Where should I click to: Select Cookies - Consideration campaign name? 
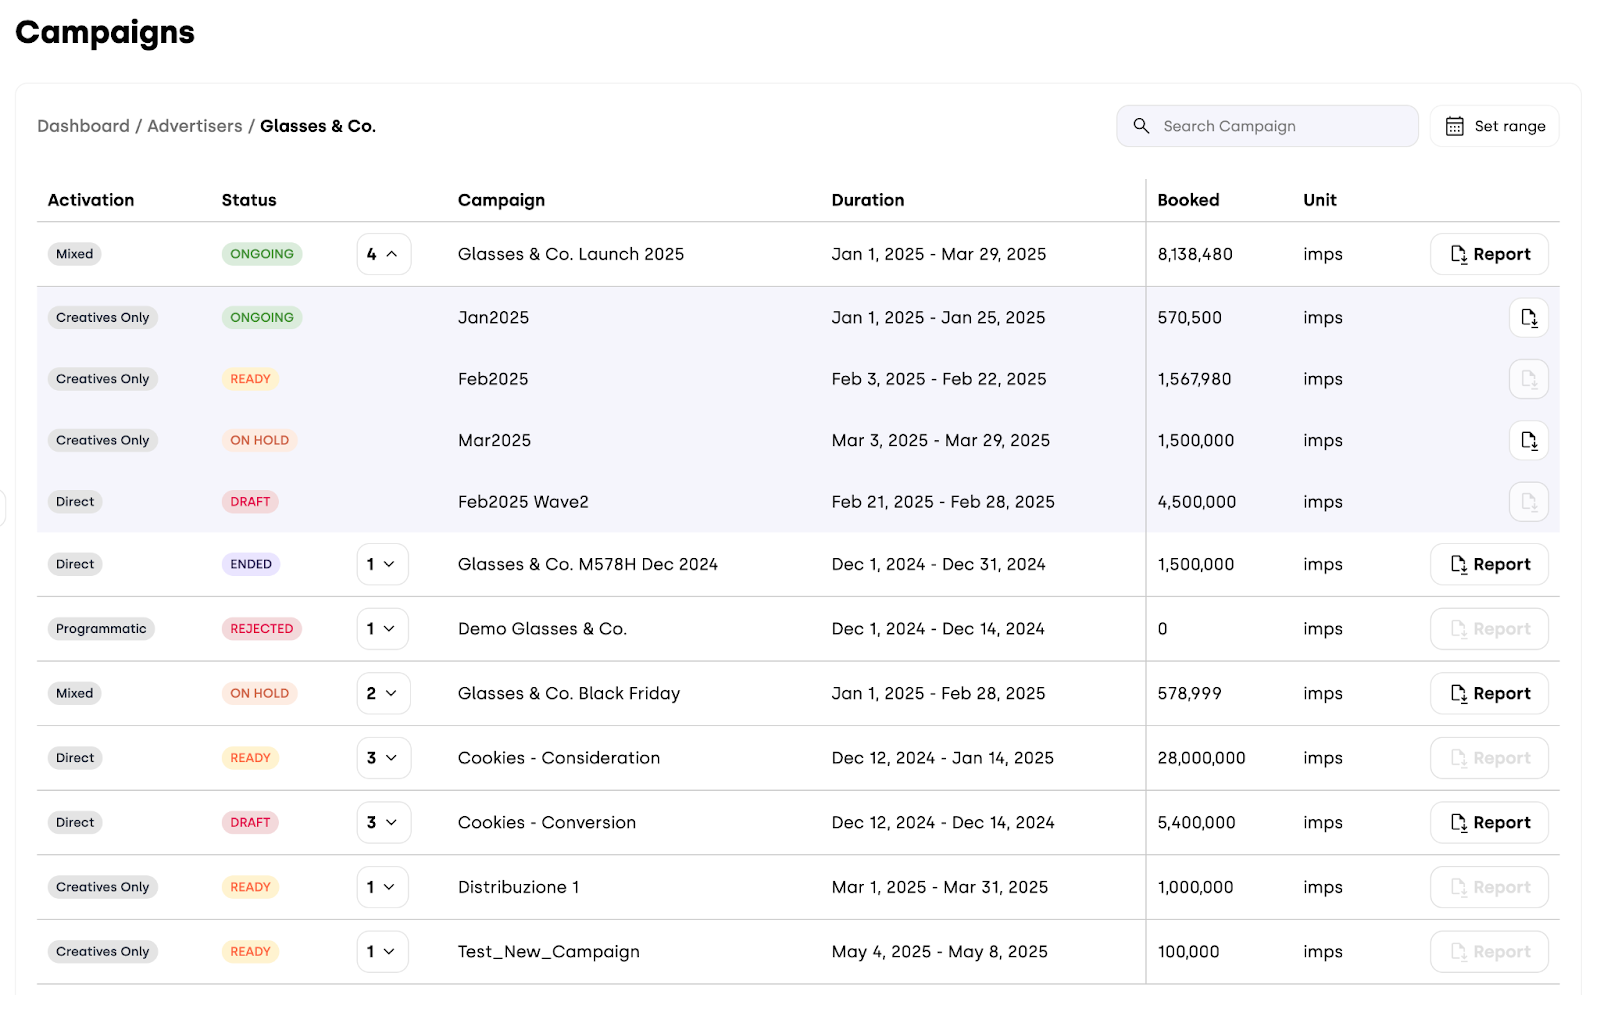coord(559,758)
